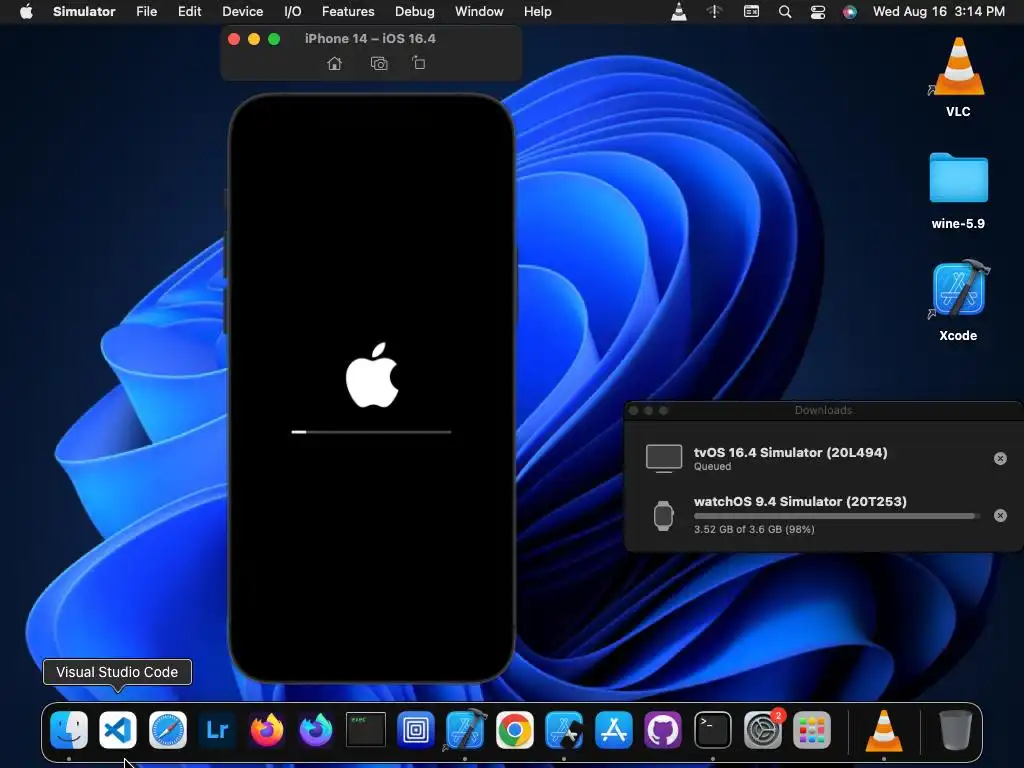Launch Google Chrome from the dock
1024x768 pixels.
[515, 729]
